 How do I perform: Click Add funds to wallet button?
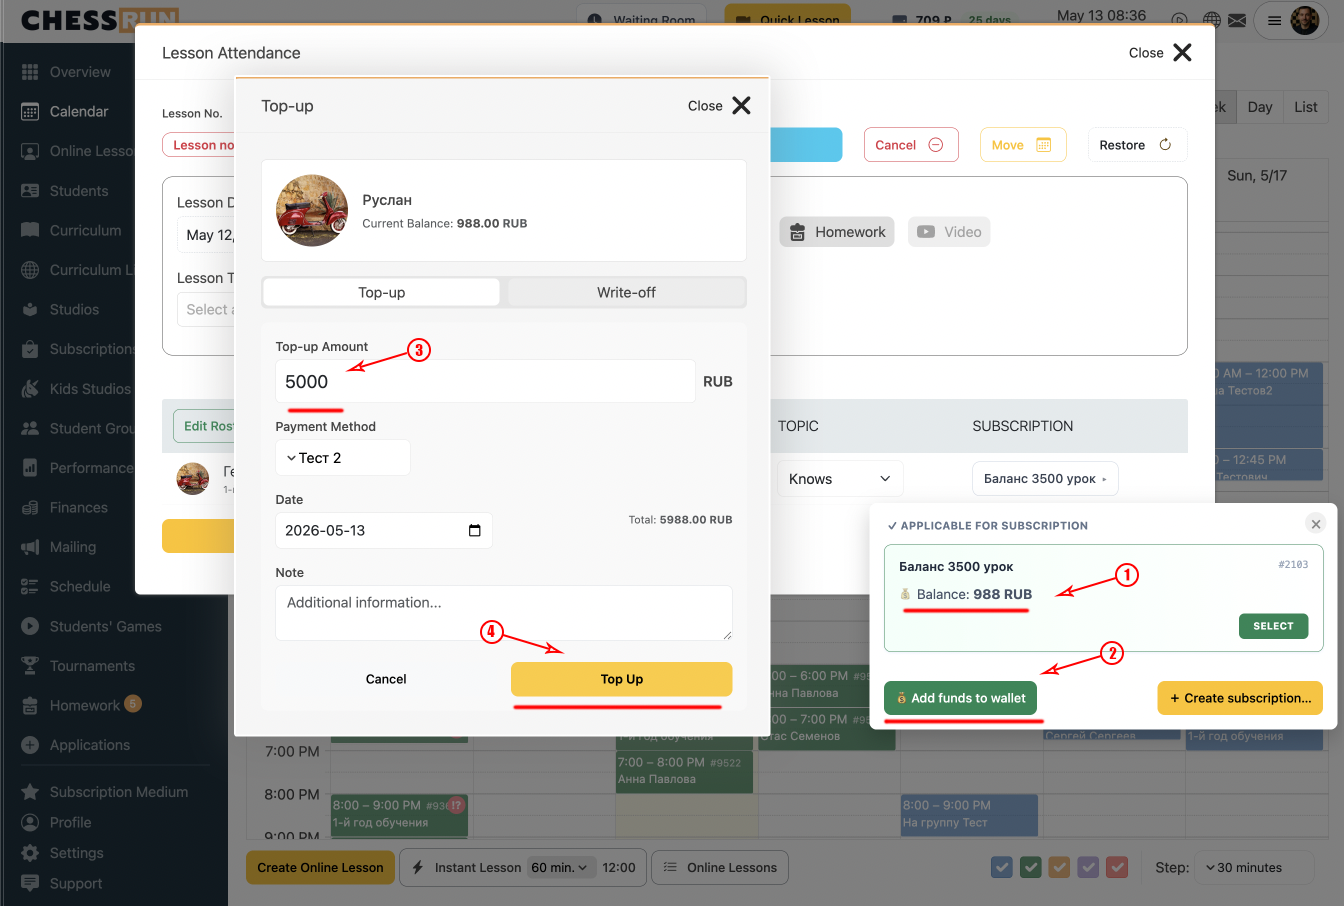tap(961, 698)
